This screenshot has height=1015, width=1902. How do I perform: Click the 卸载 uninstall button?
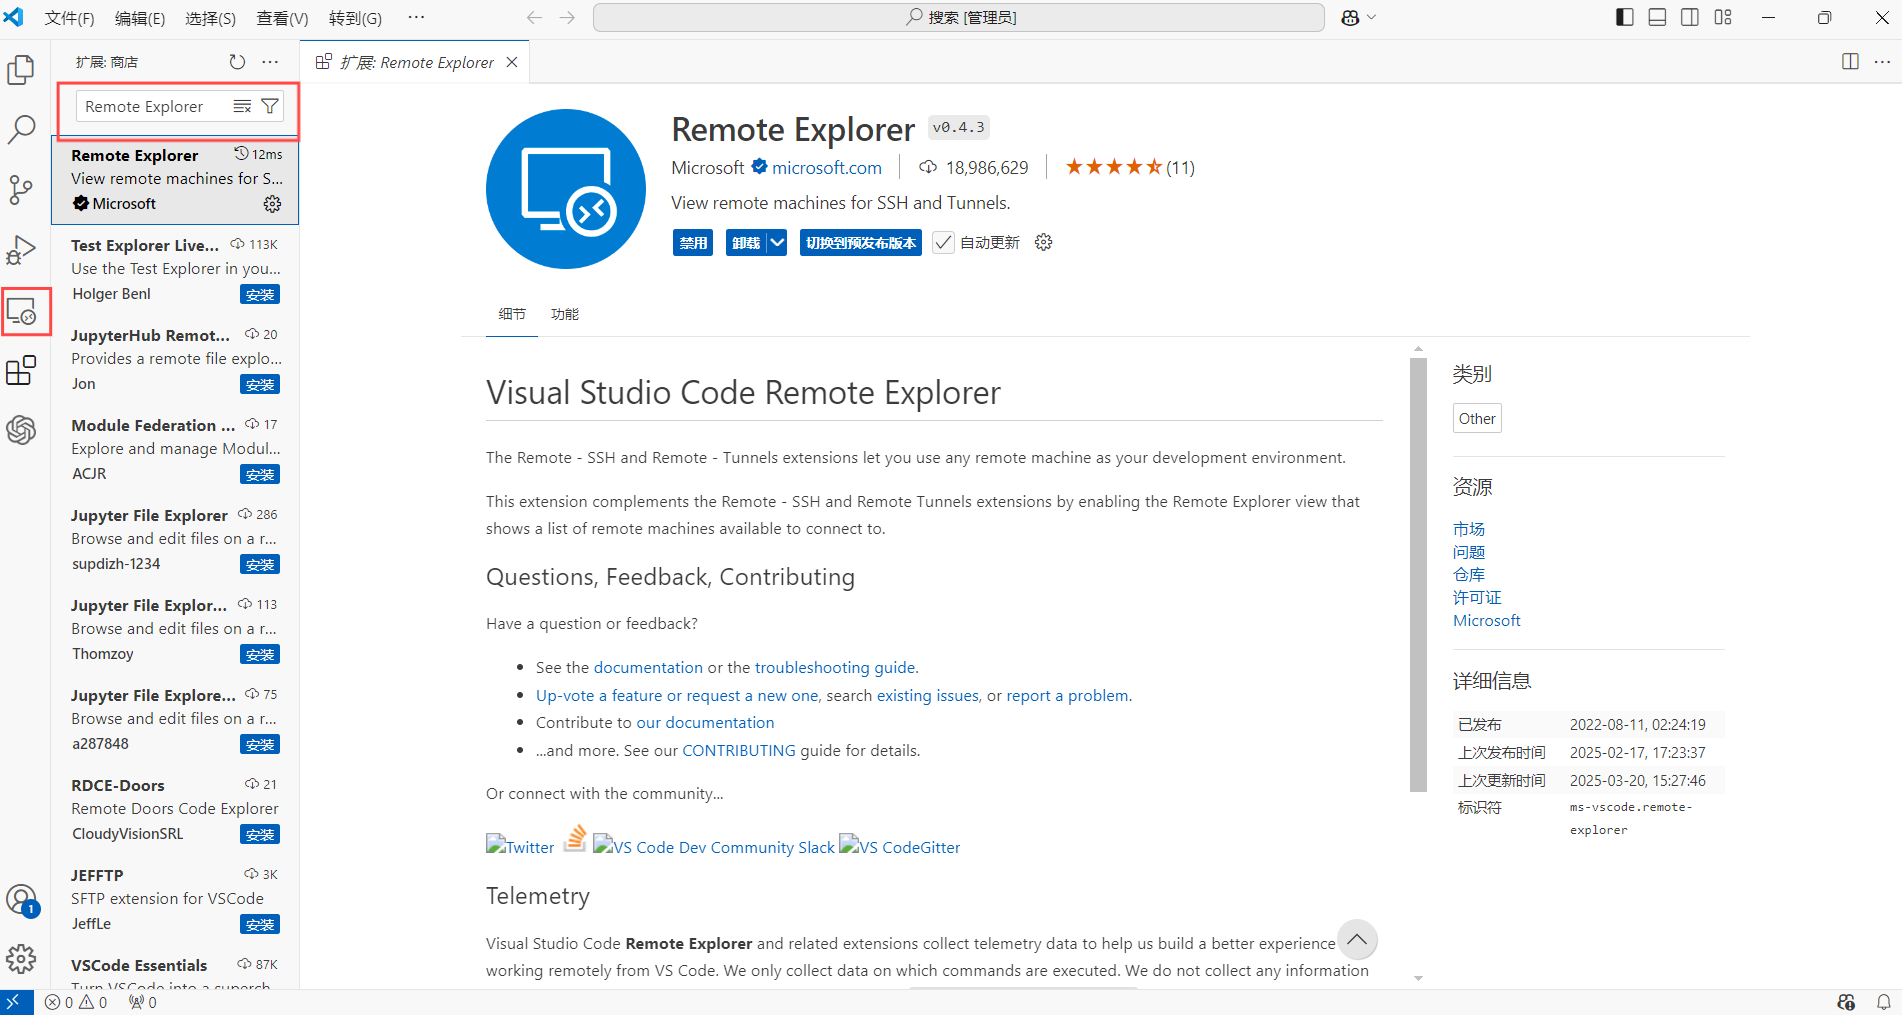click(x=746, y=243)
